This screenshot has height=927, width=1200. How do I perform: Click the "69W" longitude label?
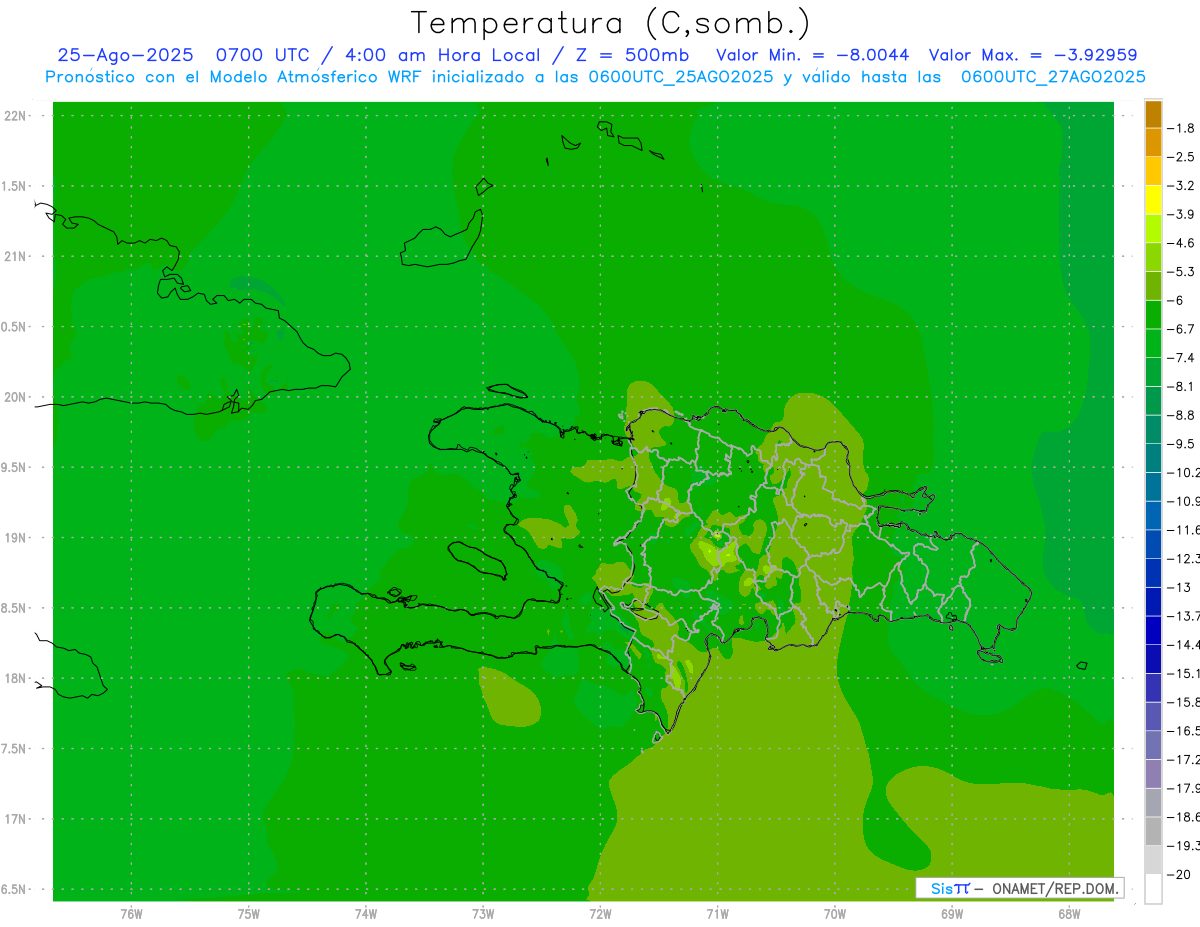952,913
